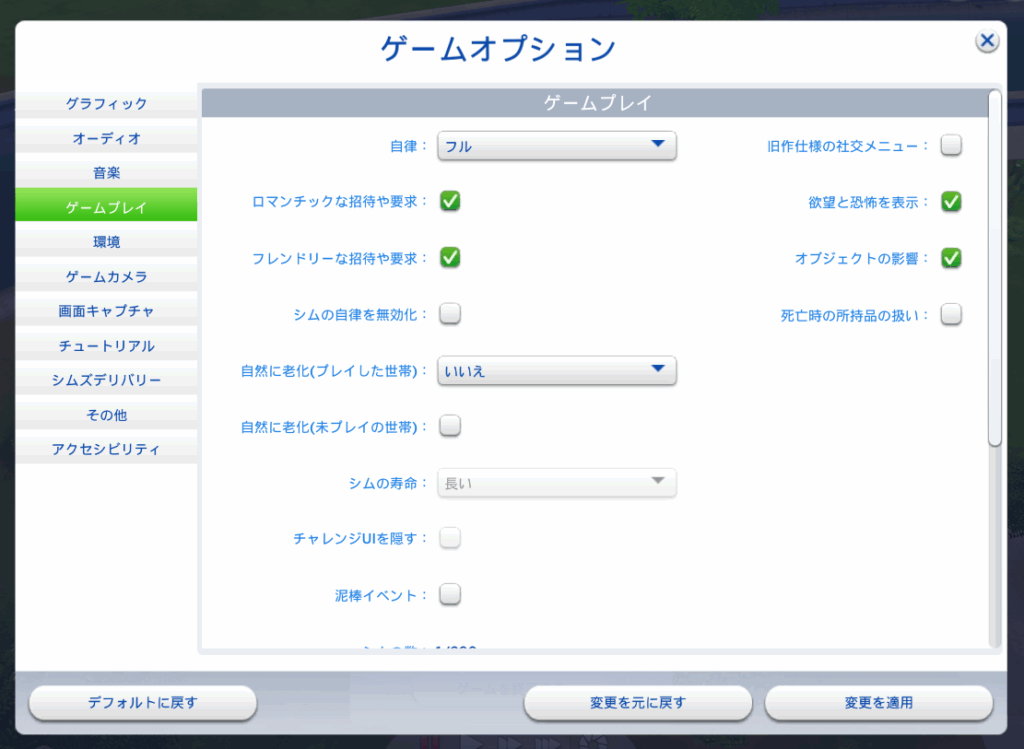This screenshot has width=1024, height=749.
Task: Switch to the オーディオ tab
Action: tap(106, 138)
